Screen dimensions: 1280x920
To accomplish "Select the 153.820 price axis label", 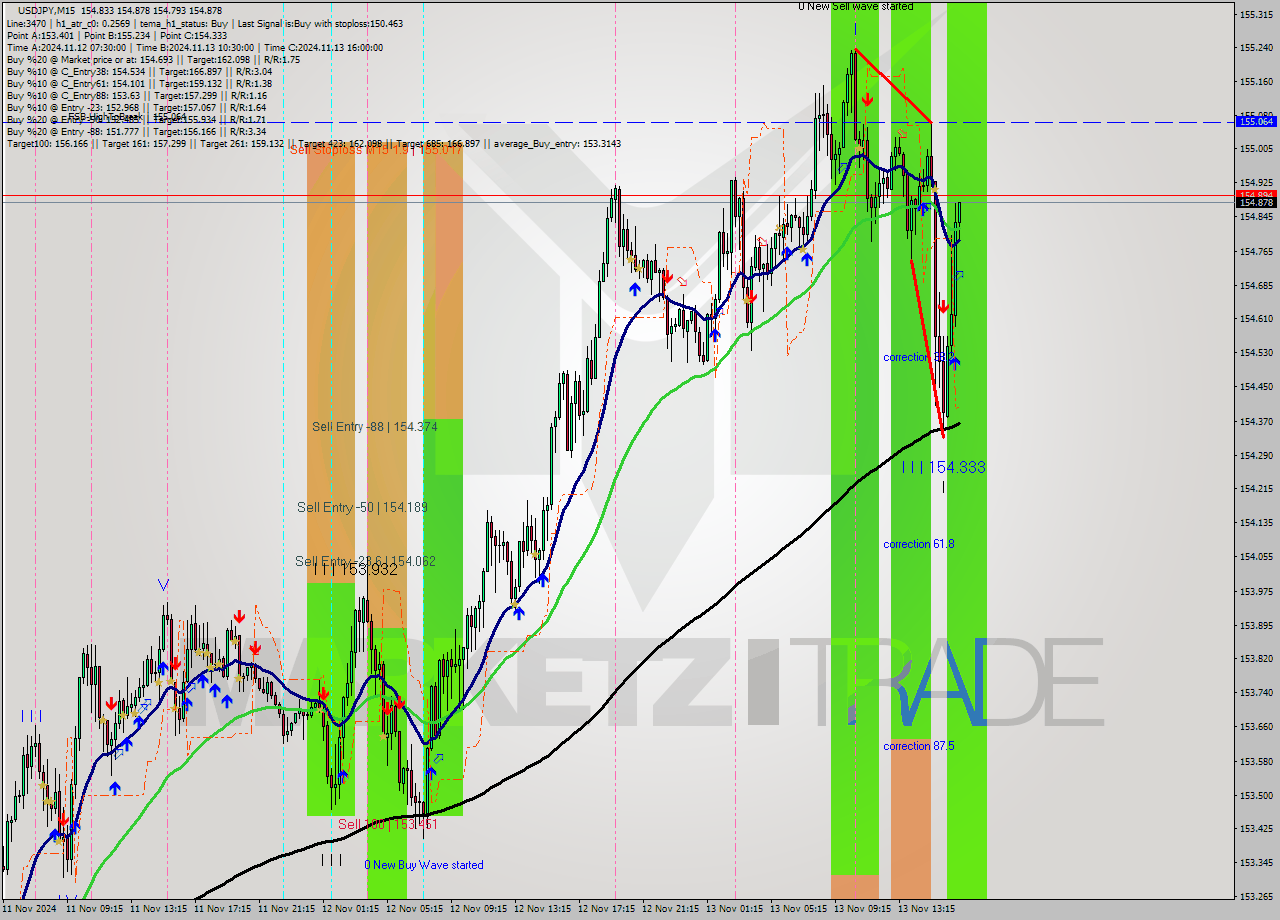I will click(x=1256, y=658).
